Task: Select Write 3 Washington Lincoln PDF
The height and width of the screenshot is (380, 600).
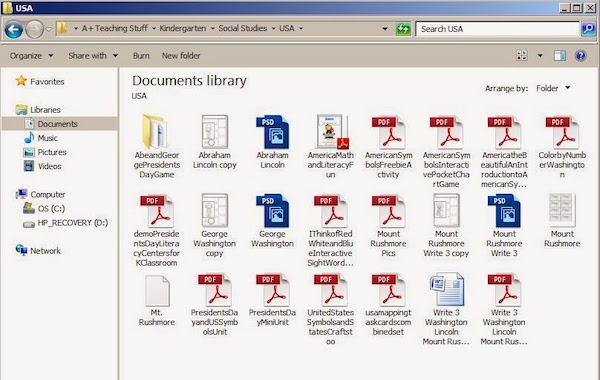Action: pos(504,309)
